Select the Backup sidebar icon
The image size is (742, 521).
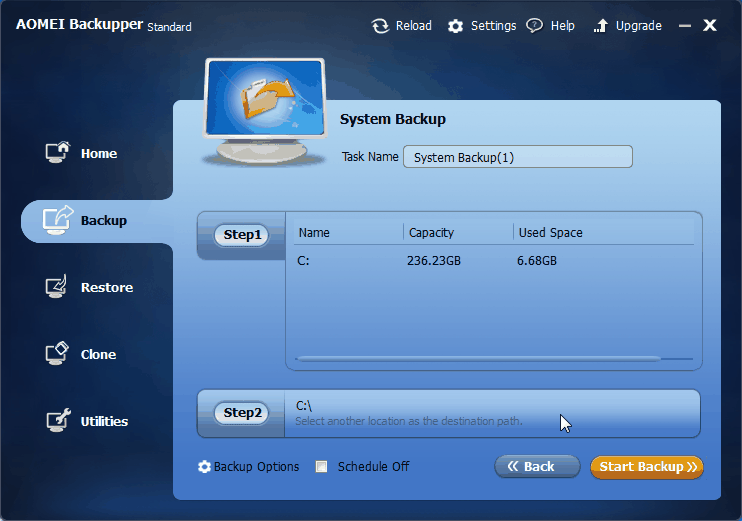pyautogui.click(x=57, y=220)
